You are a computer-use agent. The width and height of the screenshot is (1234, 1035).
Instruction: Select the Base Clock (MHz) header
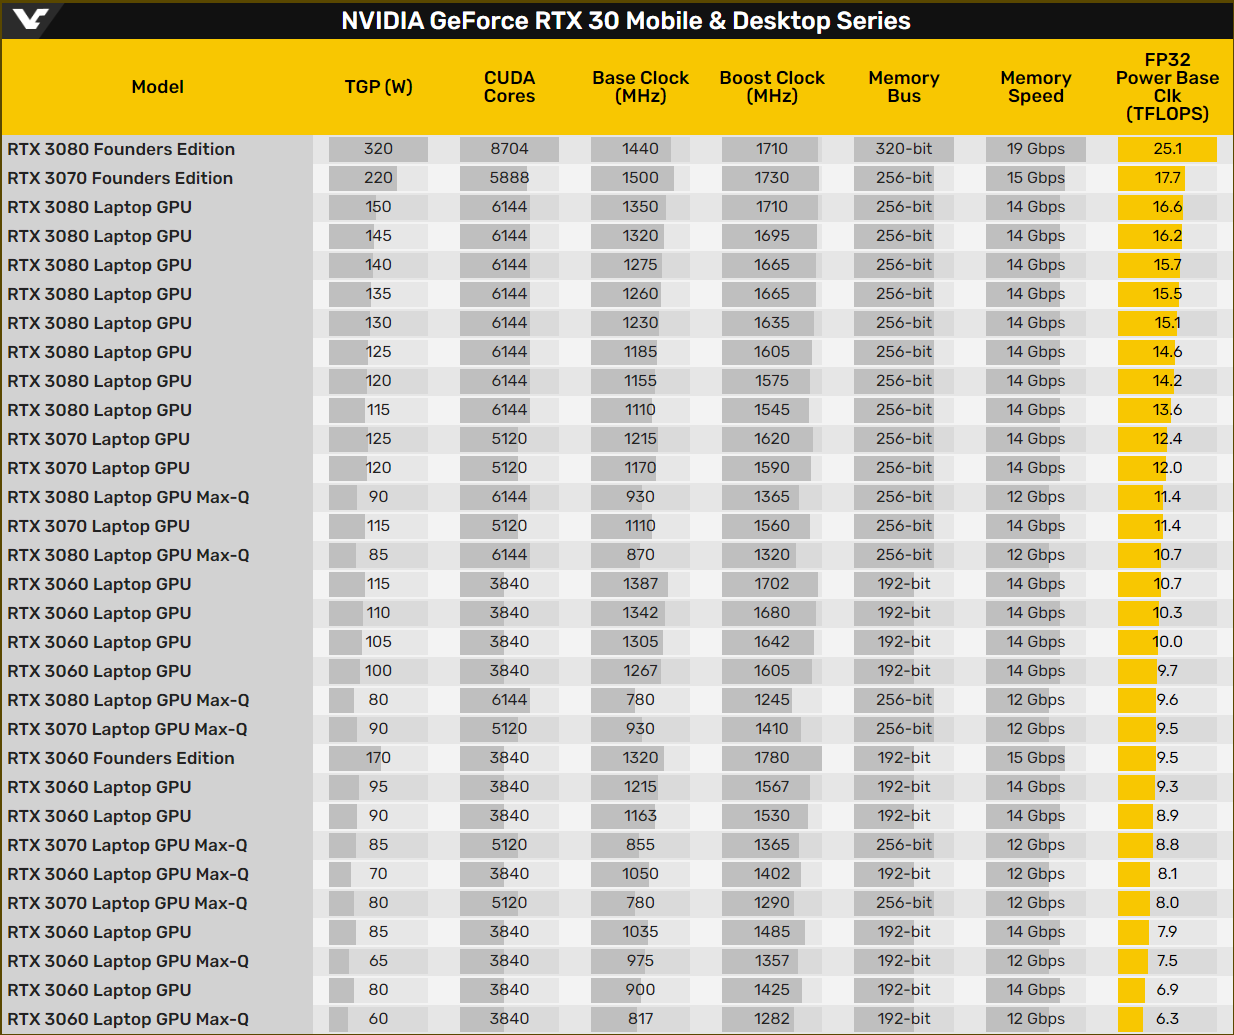point(640,87)
